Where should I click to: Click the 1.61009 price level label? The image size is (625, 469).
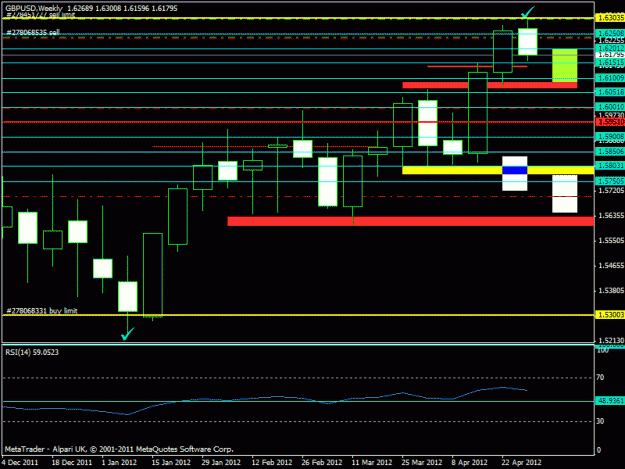pyautogui.click(x=609, y=78)
